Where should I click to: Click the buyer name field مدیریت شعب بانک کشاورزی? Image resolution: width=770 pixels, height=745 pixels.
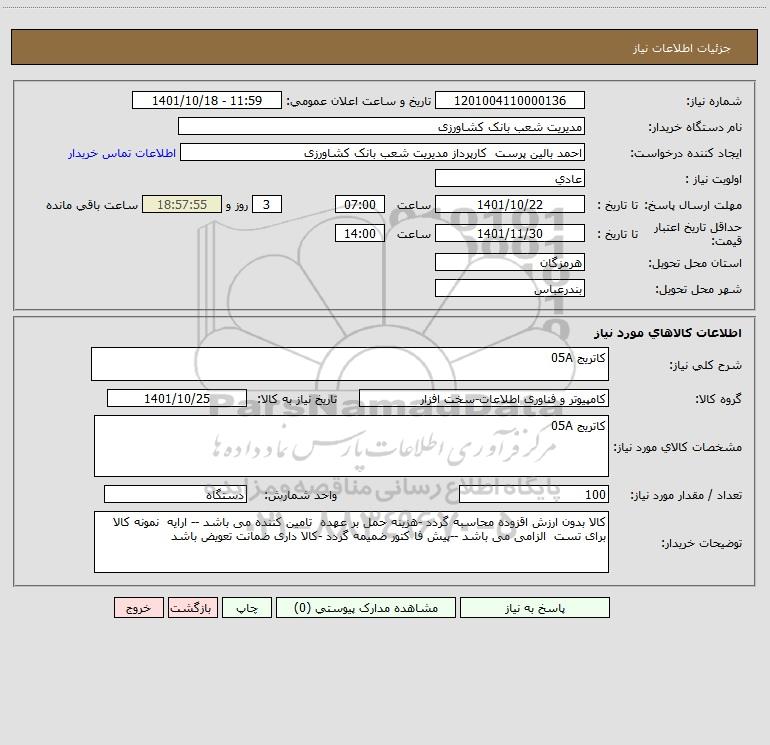(381, 127)
